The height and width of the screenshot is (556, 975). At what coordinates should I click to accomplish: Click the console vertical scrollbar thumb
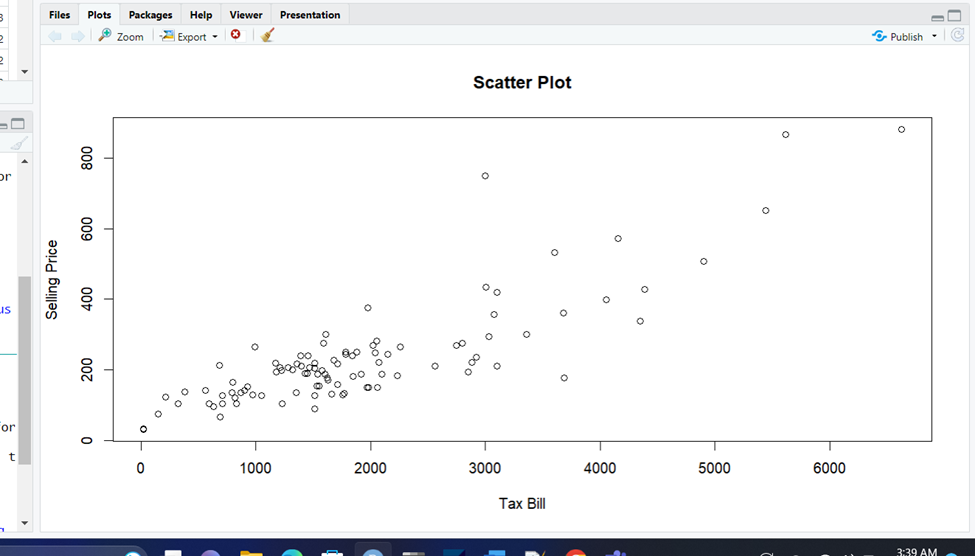click(24, 370)
